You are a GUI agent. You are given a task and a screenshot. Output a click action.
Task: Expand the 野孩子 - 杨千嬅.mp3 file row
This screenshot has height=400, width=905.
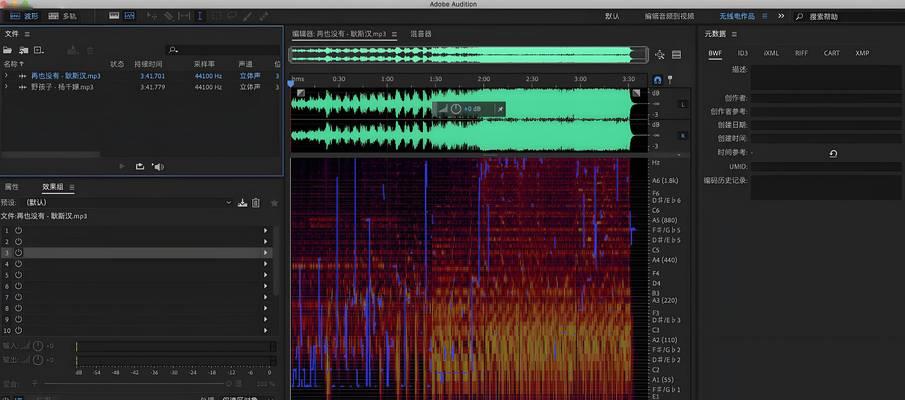coord(6,87)
